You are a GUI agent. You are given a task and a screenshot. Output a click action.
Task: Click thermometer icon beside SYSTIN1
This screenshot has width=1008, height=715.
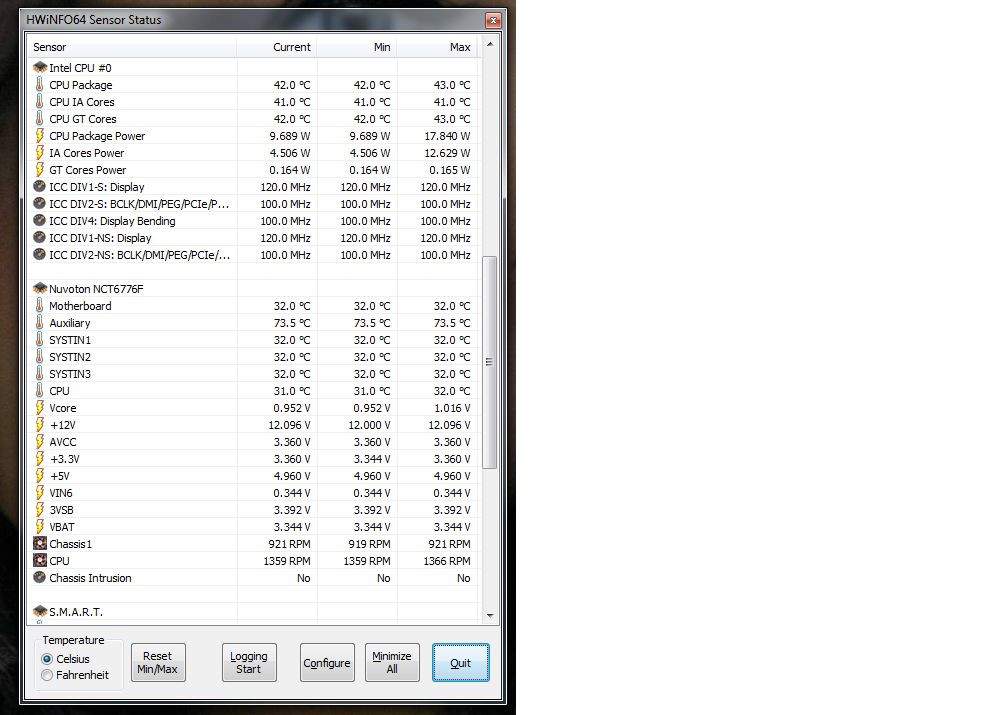(39, 339)
